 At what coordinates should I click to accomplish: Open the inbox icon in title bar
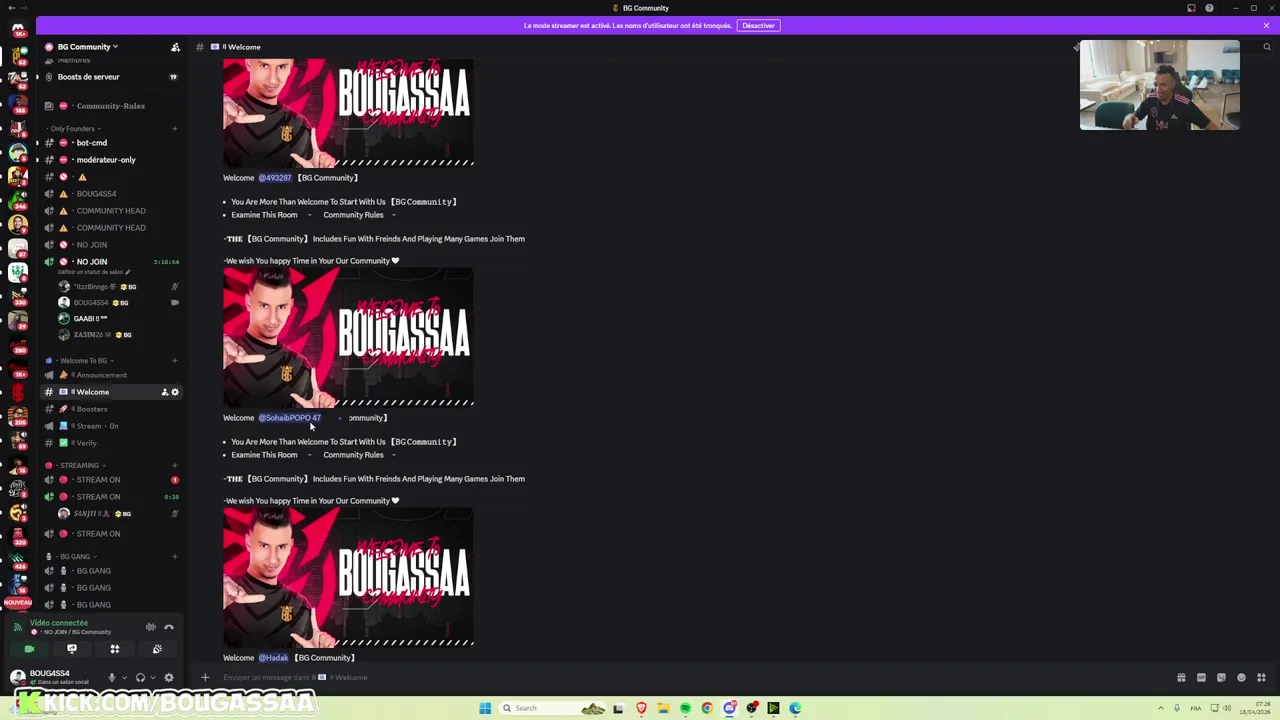point(1191,8)
